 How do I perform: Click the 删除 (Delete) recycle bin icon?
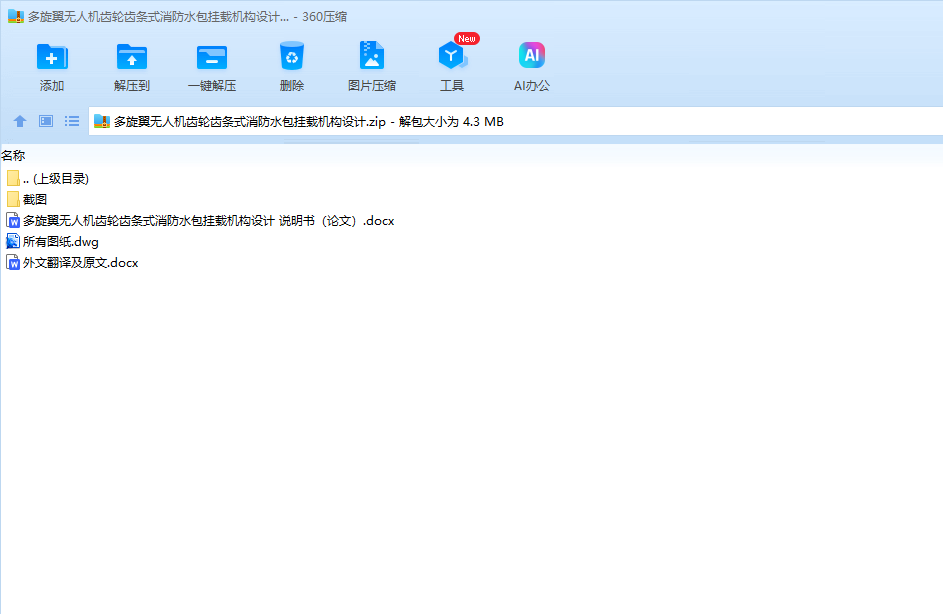pyautogui.click(x=292, y=57)
